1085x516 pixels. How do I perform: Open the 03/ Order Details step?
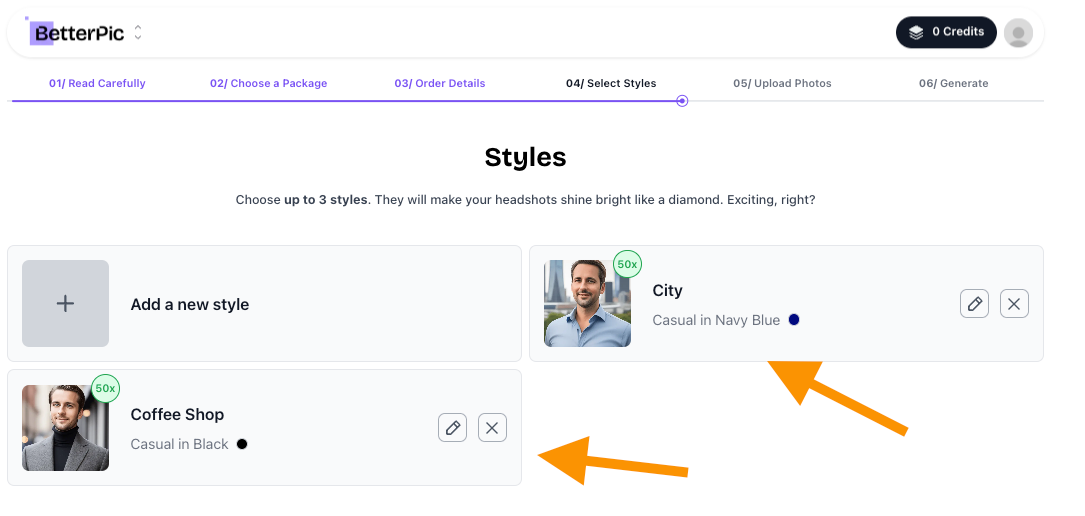[x=440, y=83]
